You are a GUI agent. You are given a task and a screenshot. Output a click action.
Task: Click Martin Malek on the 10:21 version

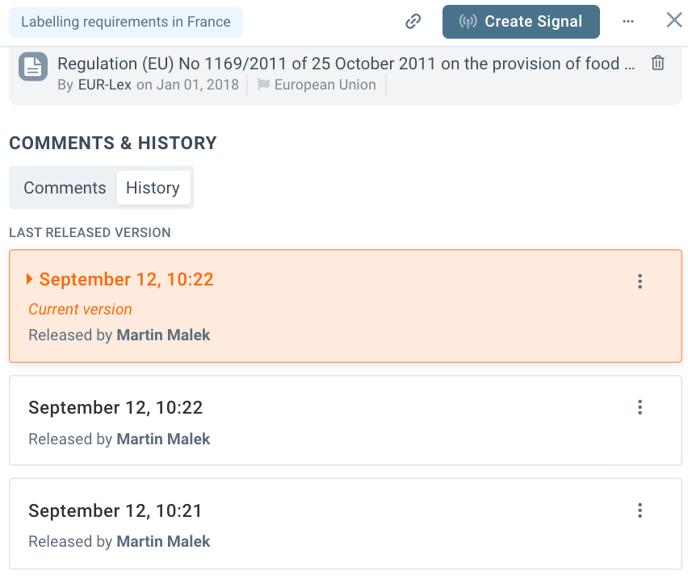(x=163, y=542)
